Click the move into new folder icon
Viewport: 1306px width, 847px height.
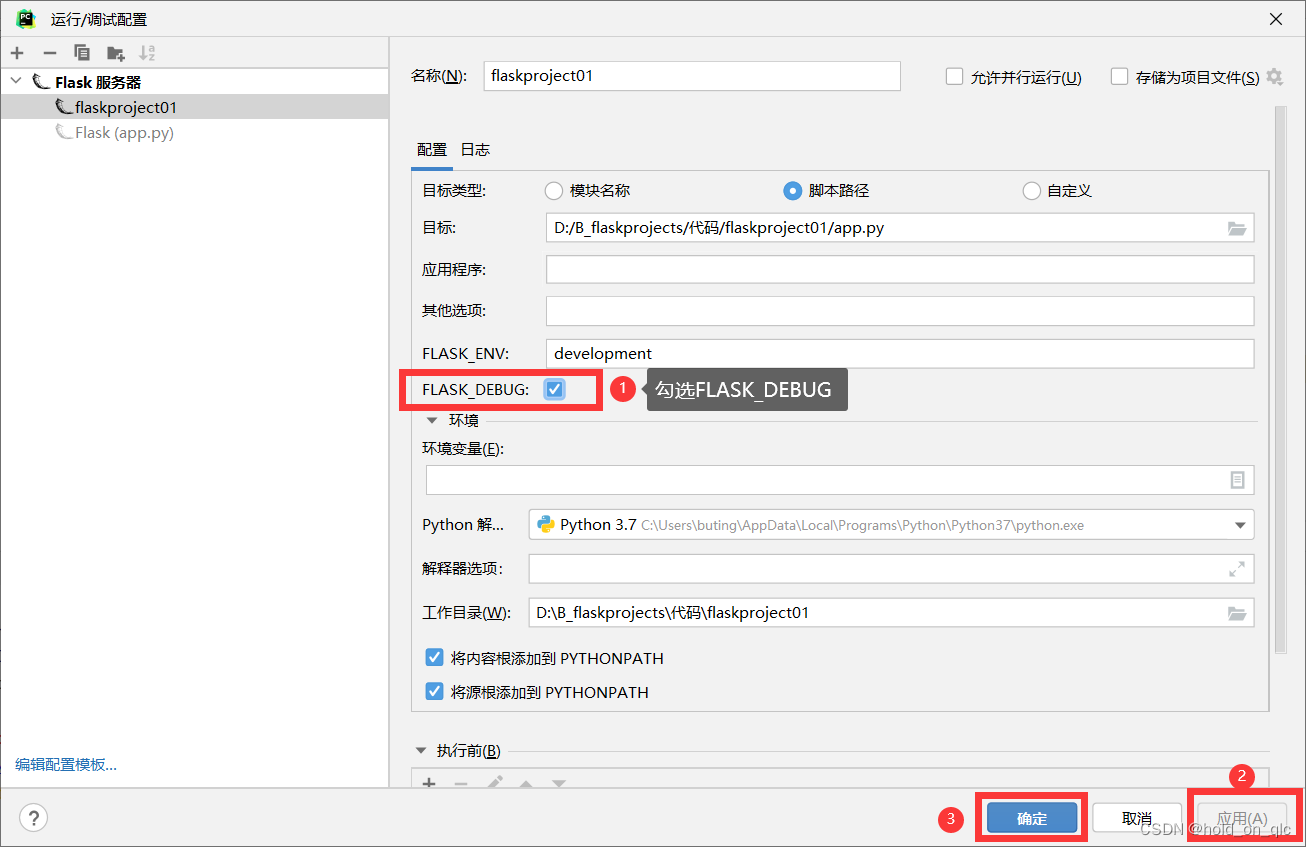coord(116,53)
